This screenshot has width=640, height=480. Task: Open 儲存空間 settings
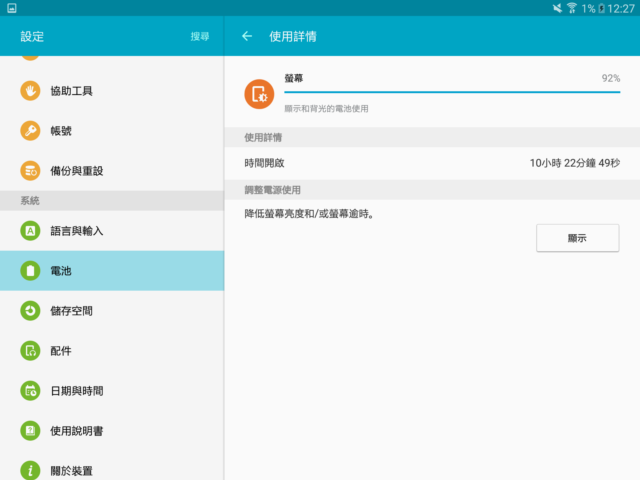[112, 311]
